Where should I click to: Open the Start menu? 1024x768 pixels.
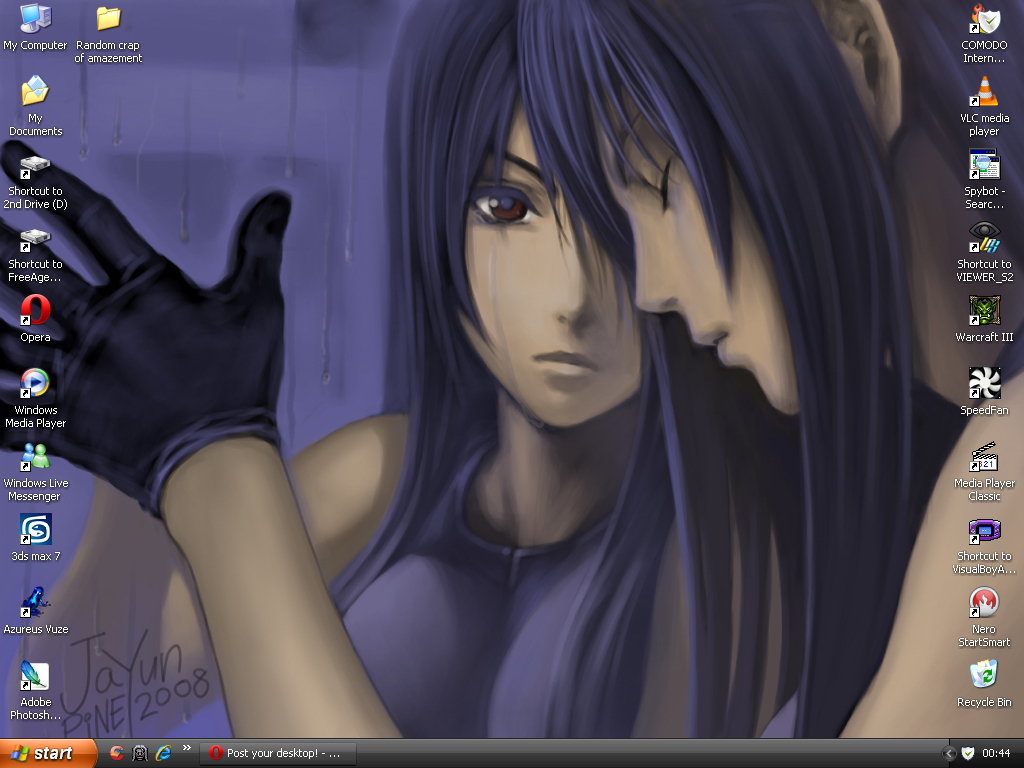(x=47, y=753)
